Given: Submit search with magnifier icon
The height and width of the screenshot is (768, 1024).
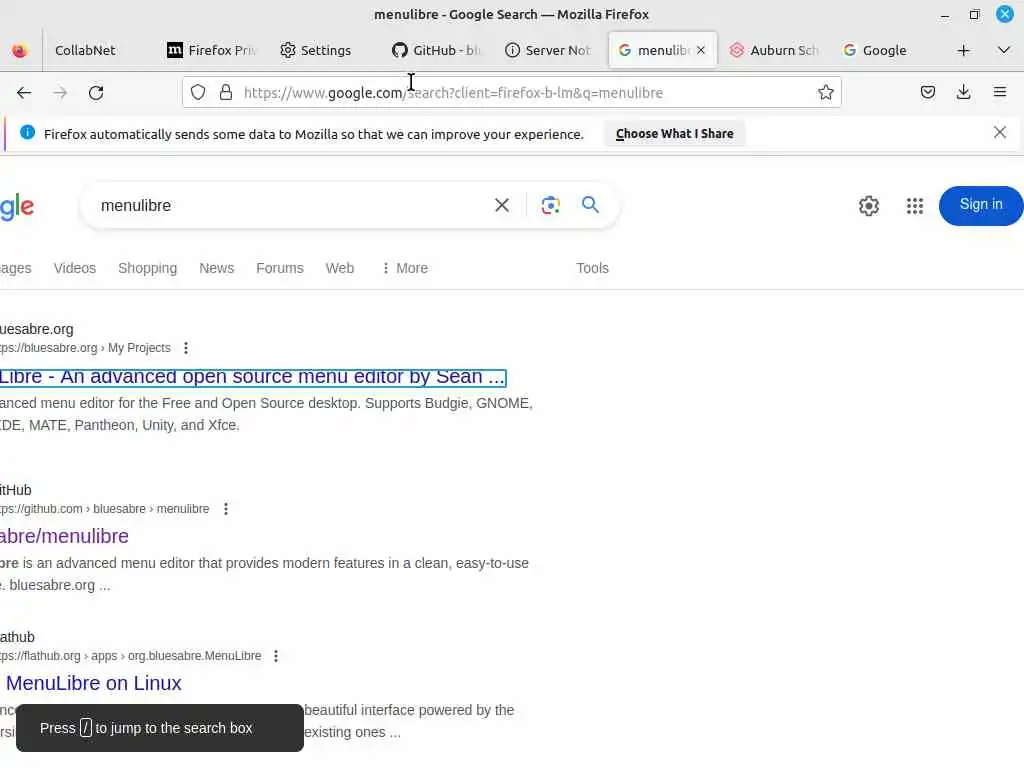Looking at the screenshot, I should (590, 205).
